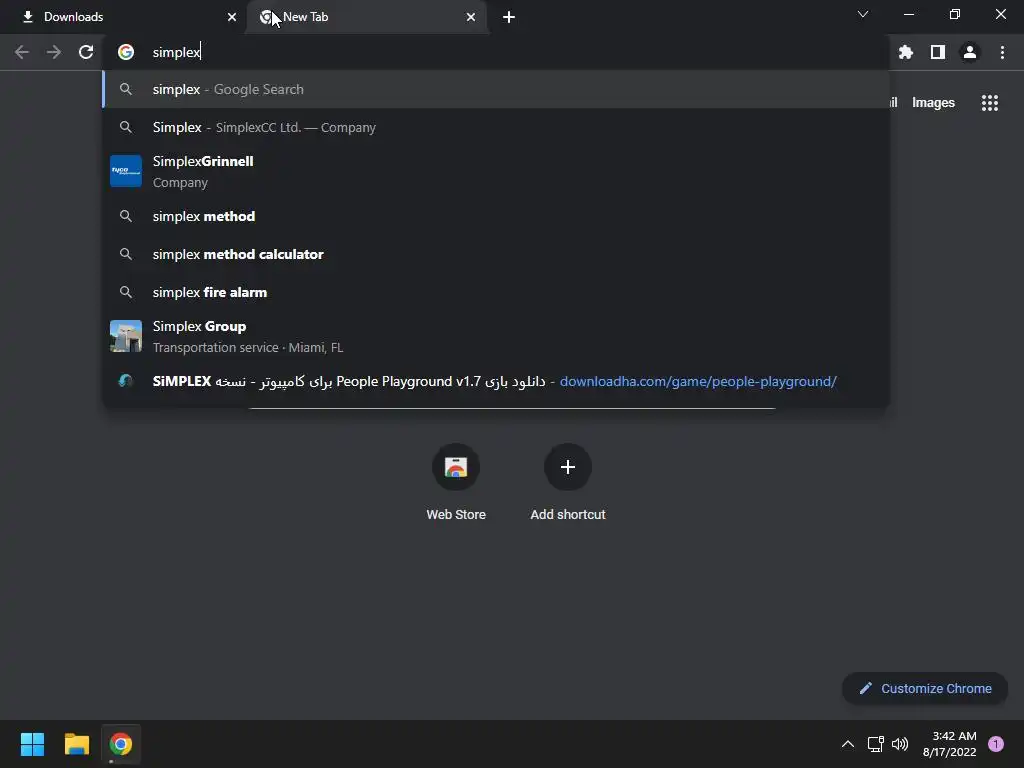Open the SiMPLEX People Playground history suggestion
This screenshot has width=1024, height=768.
click(496, 381)
